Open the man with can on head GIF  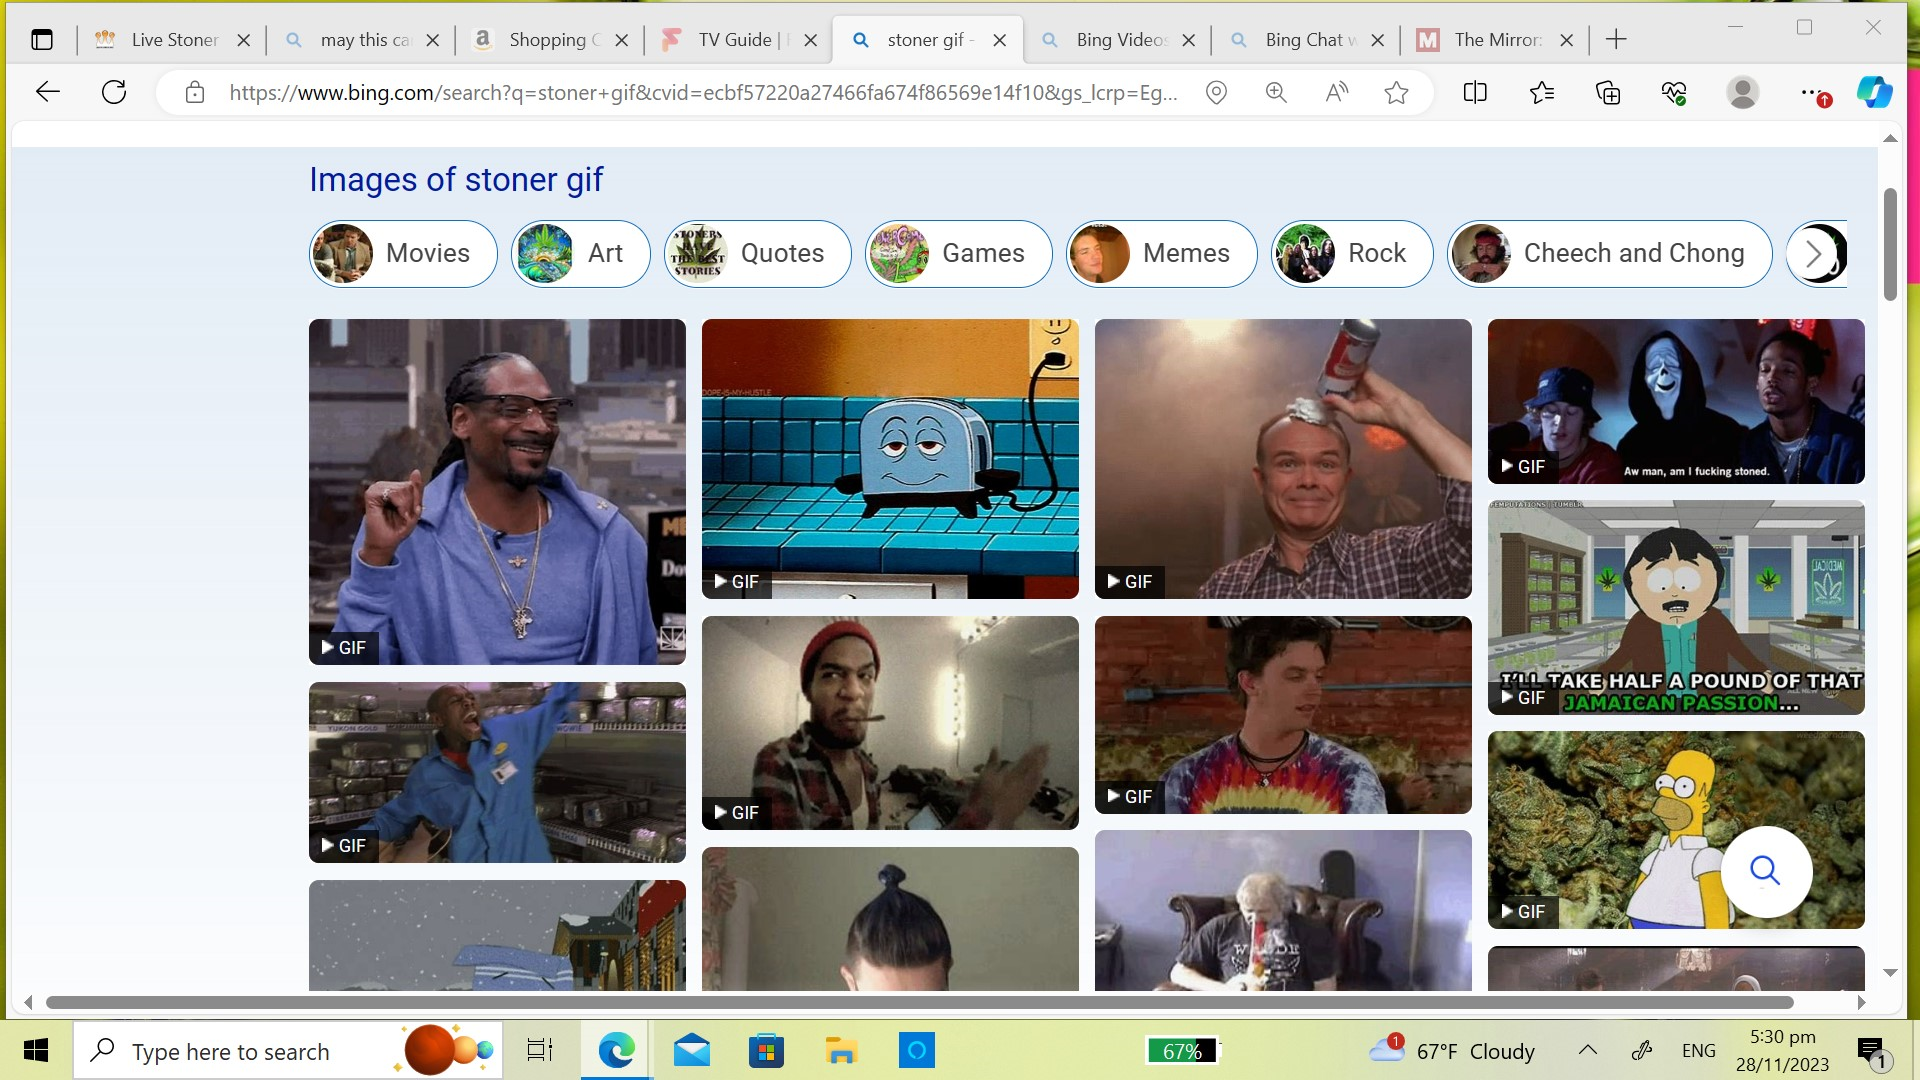click(1283, 459)
